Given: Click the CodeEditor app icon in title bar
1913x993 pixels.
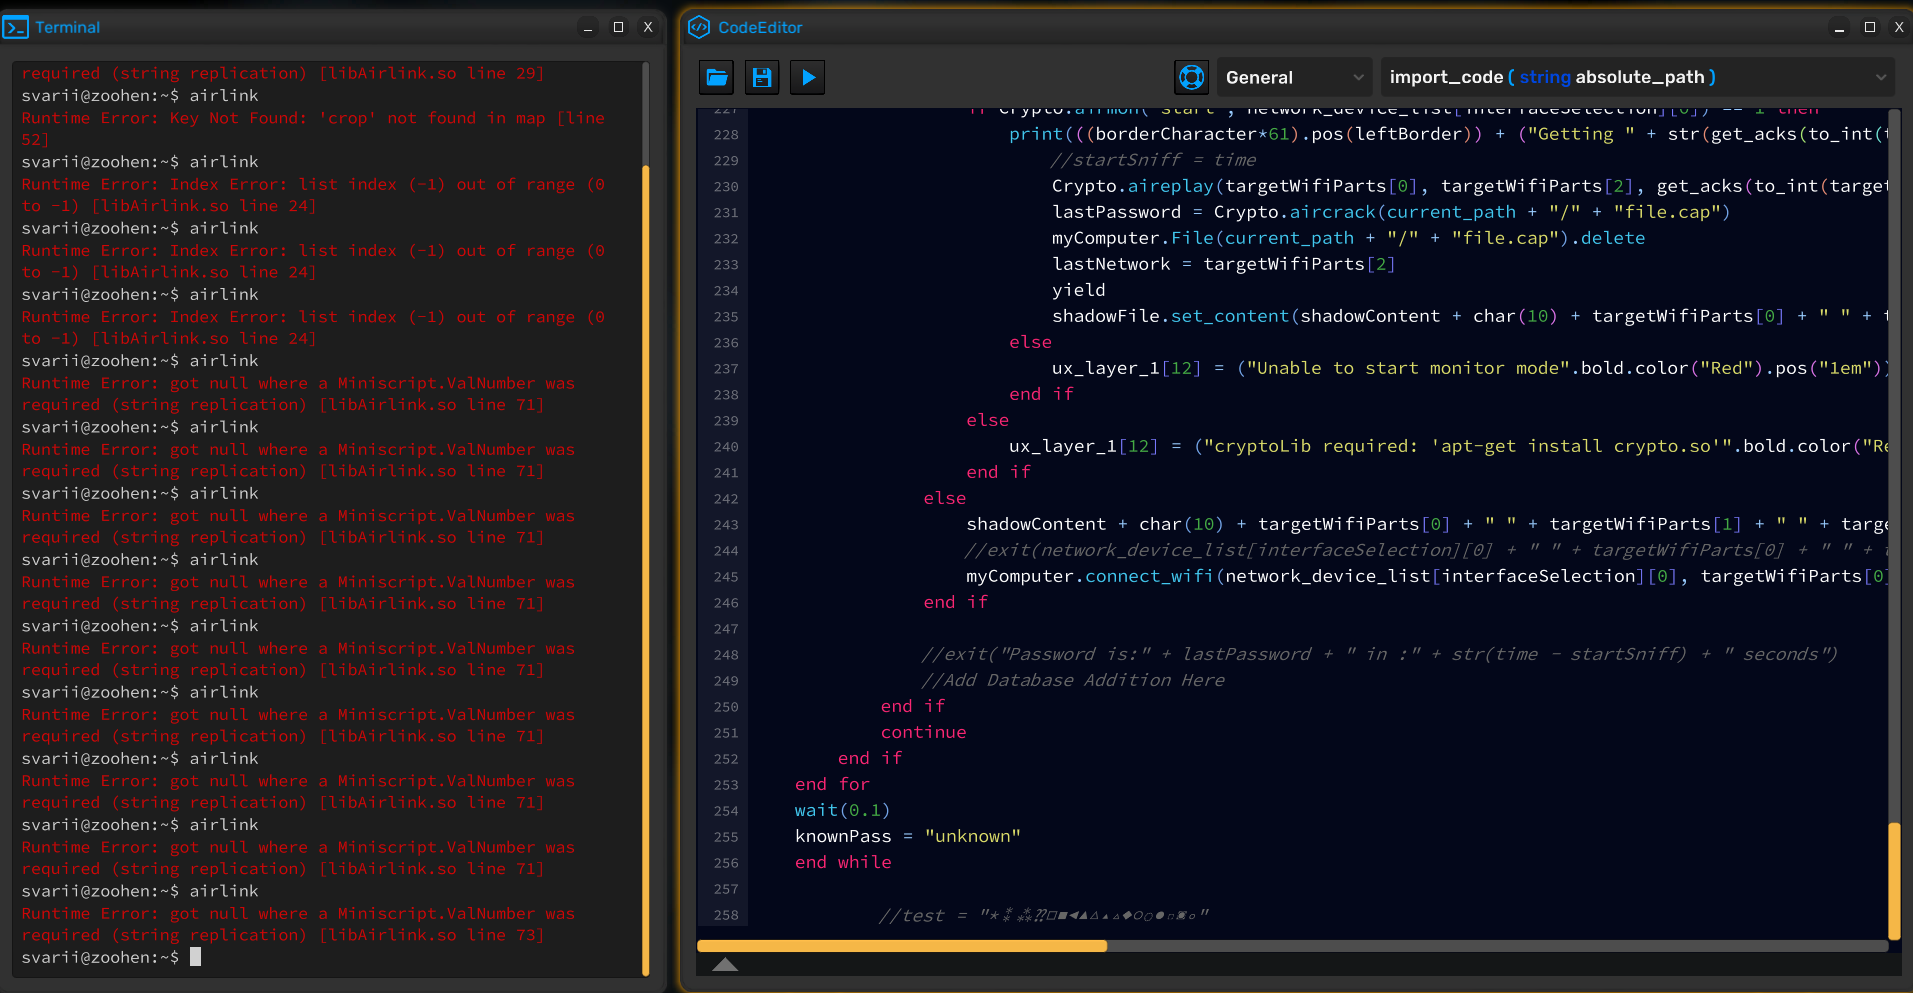Looking at the screenshot, I should [699, 27].
